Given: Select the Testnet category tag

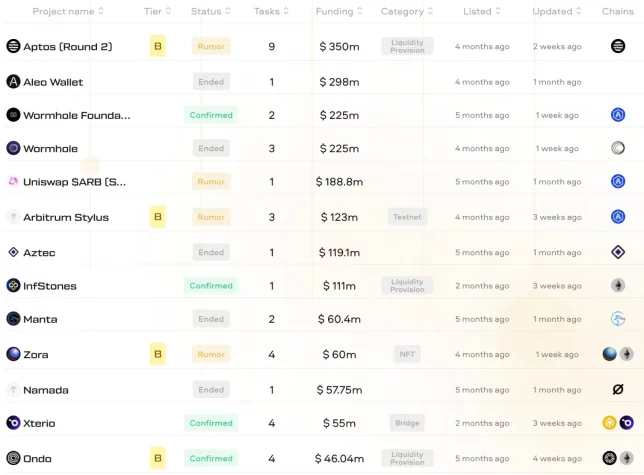Looking at the screenshot, I should (x=407, y=216).
